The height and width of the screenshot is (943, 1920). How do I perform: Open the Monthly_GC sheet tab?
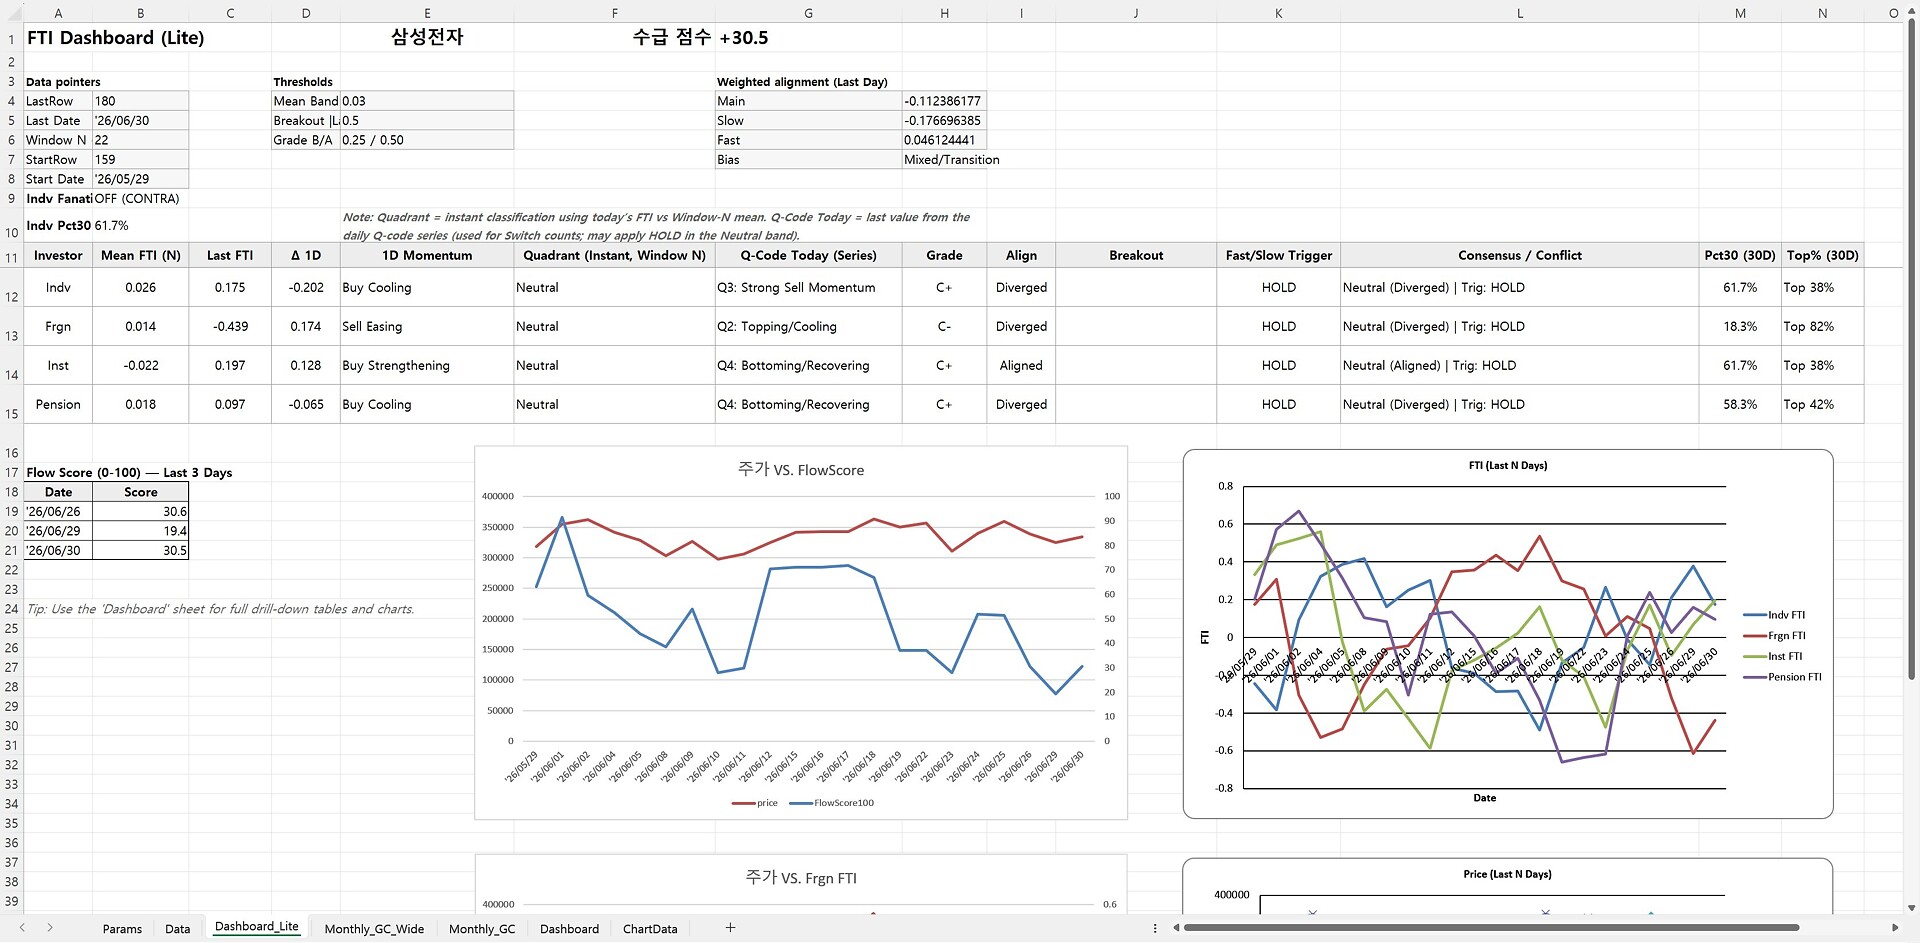pyautogui.click(x=482, y=929)
